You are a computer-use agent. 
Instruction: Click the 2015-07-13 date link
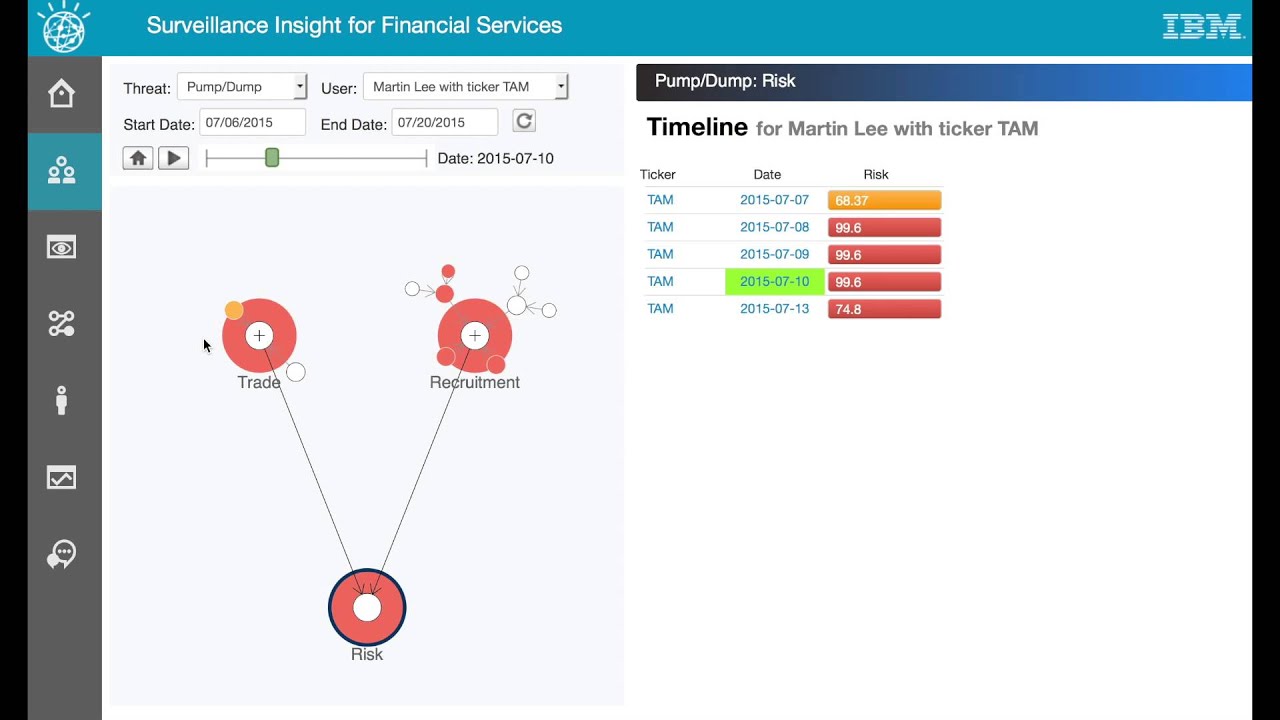click(x=774, y=309)
